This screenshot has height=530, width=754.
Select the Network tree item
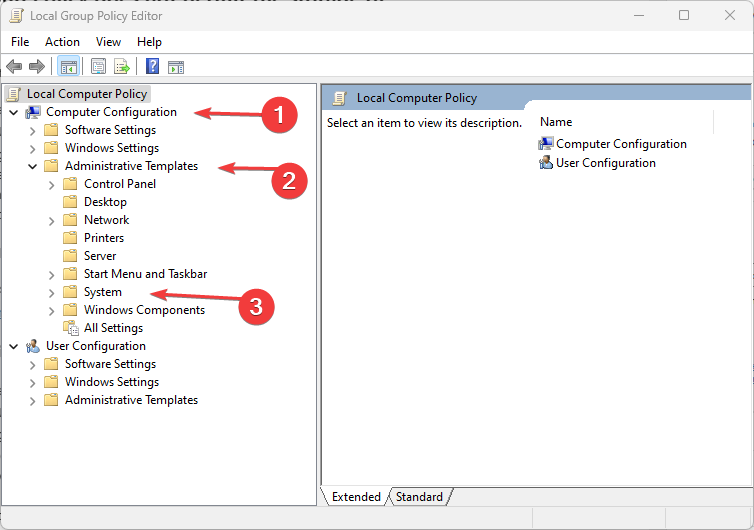(107, 220)
